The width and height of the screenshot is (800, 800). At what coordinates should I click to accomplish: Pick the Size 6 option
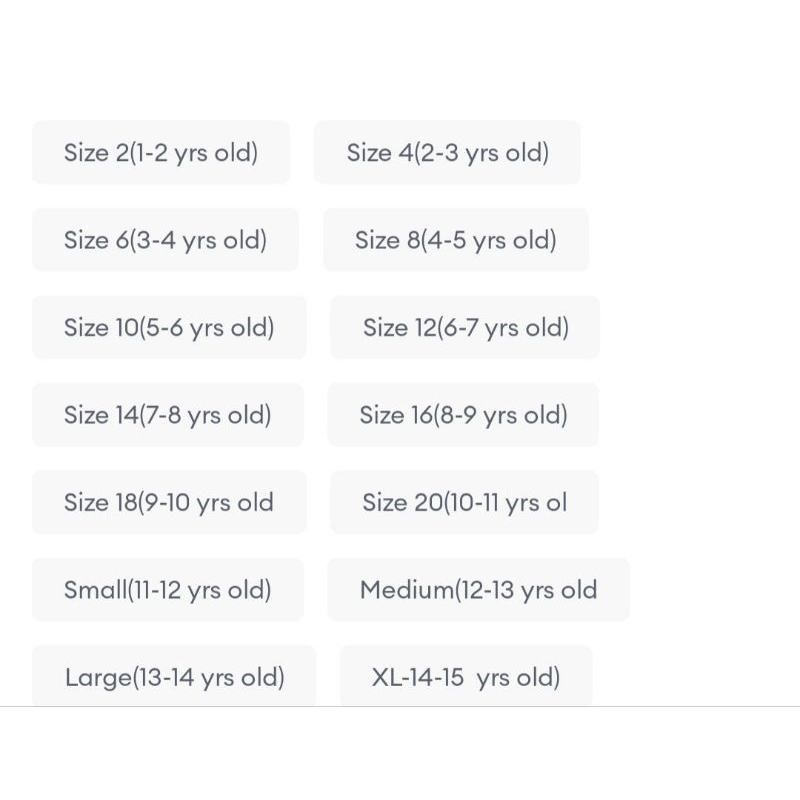click(165, 240)
